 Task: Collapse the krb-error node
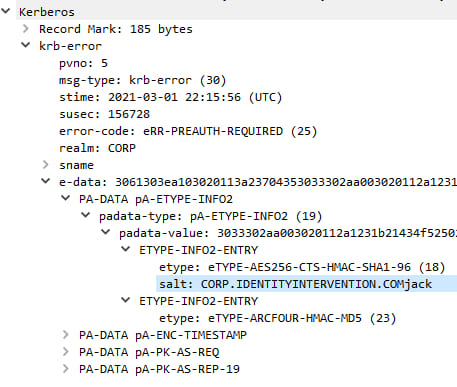tap(26, 45)
